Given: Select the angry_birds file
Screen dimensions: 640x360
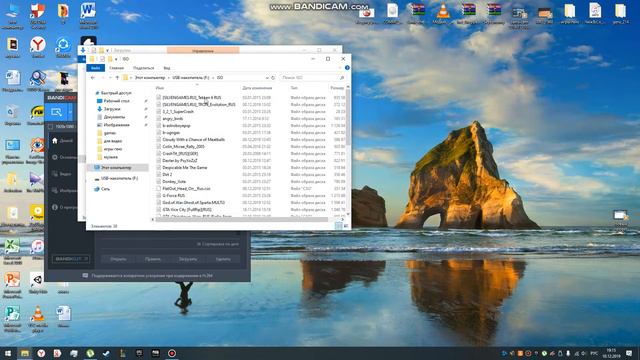Looking at the screenshot, I should pyautogui.click(x=173, y=119).
